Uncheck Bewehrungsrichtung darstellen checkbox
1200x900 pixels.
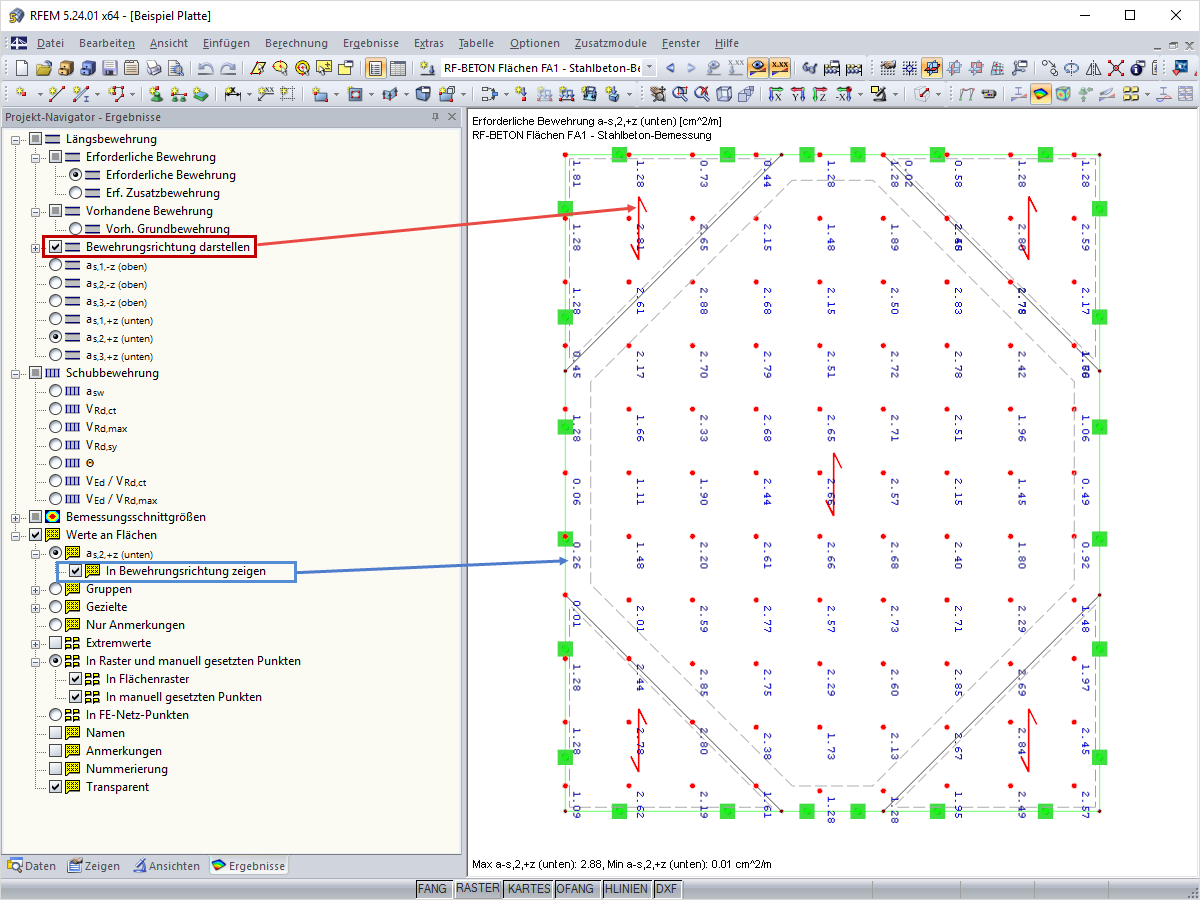(x=56, y=247)
